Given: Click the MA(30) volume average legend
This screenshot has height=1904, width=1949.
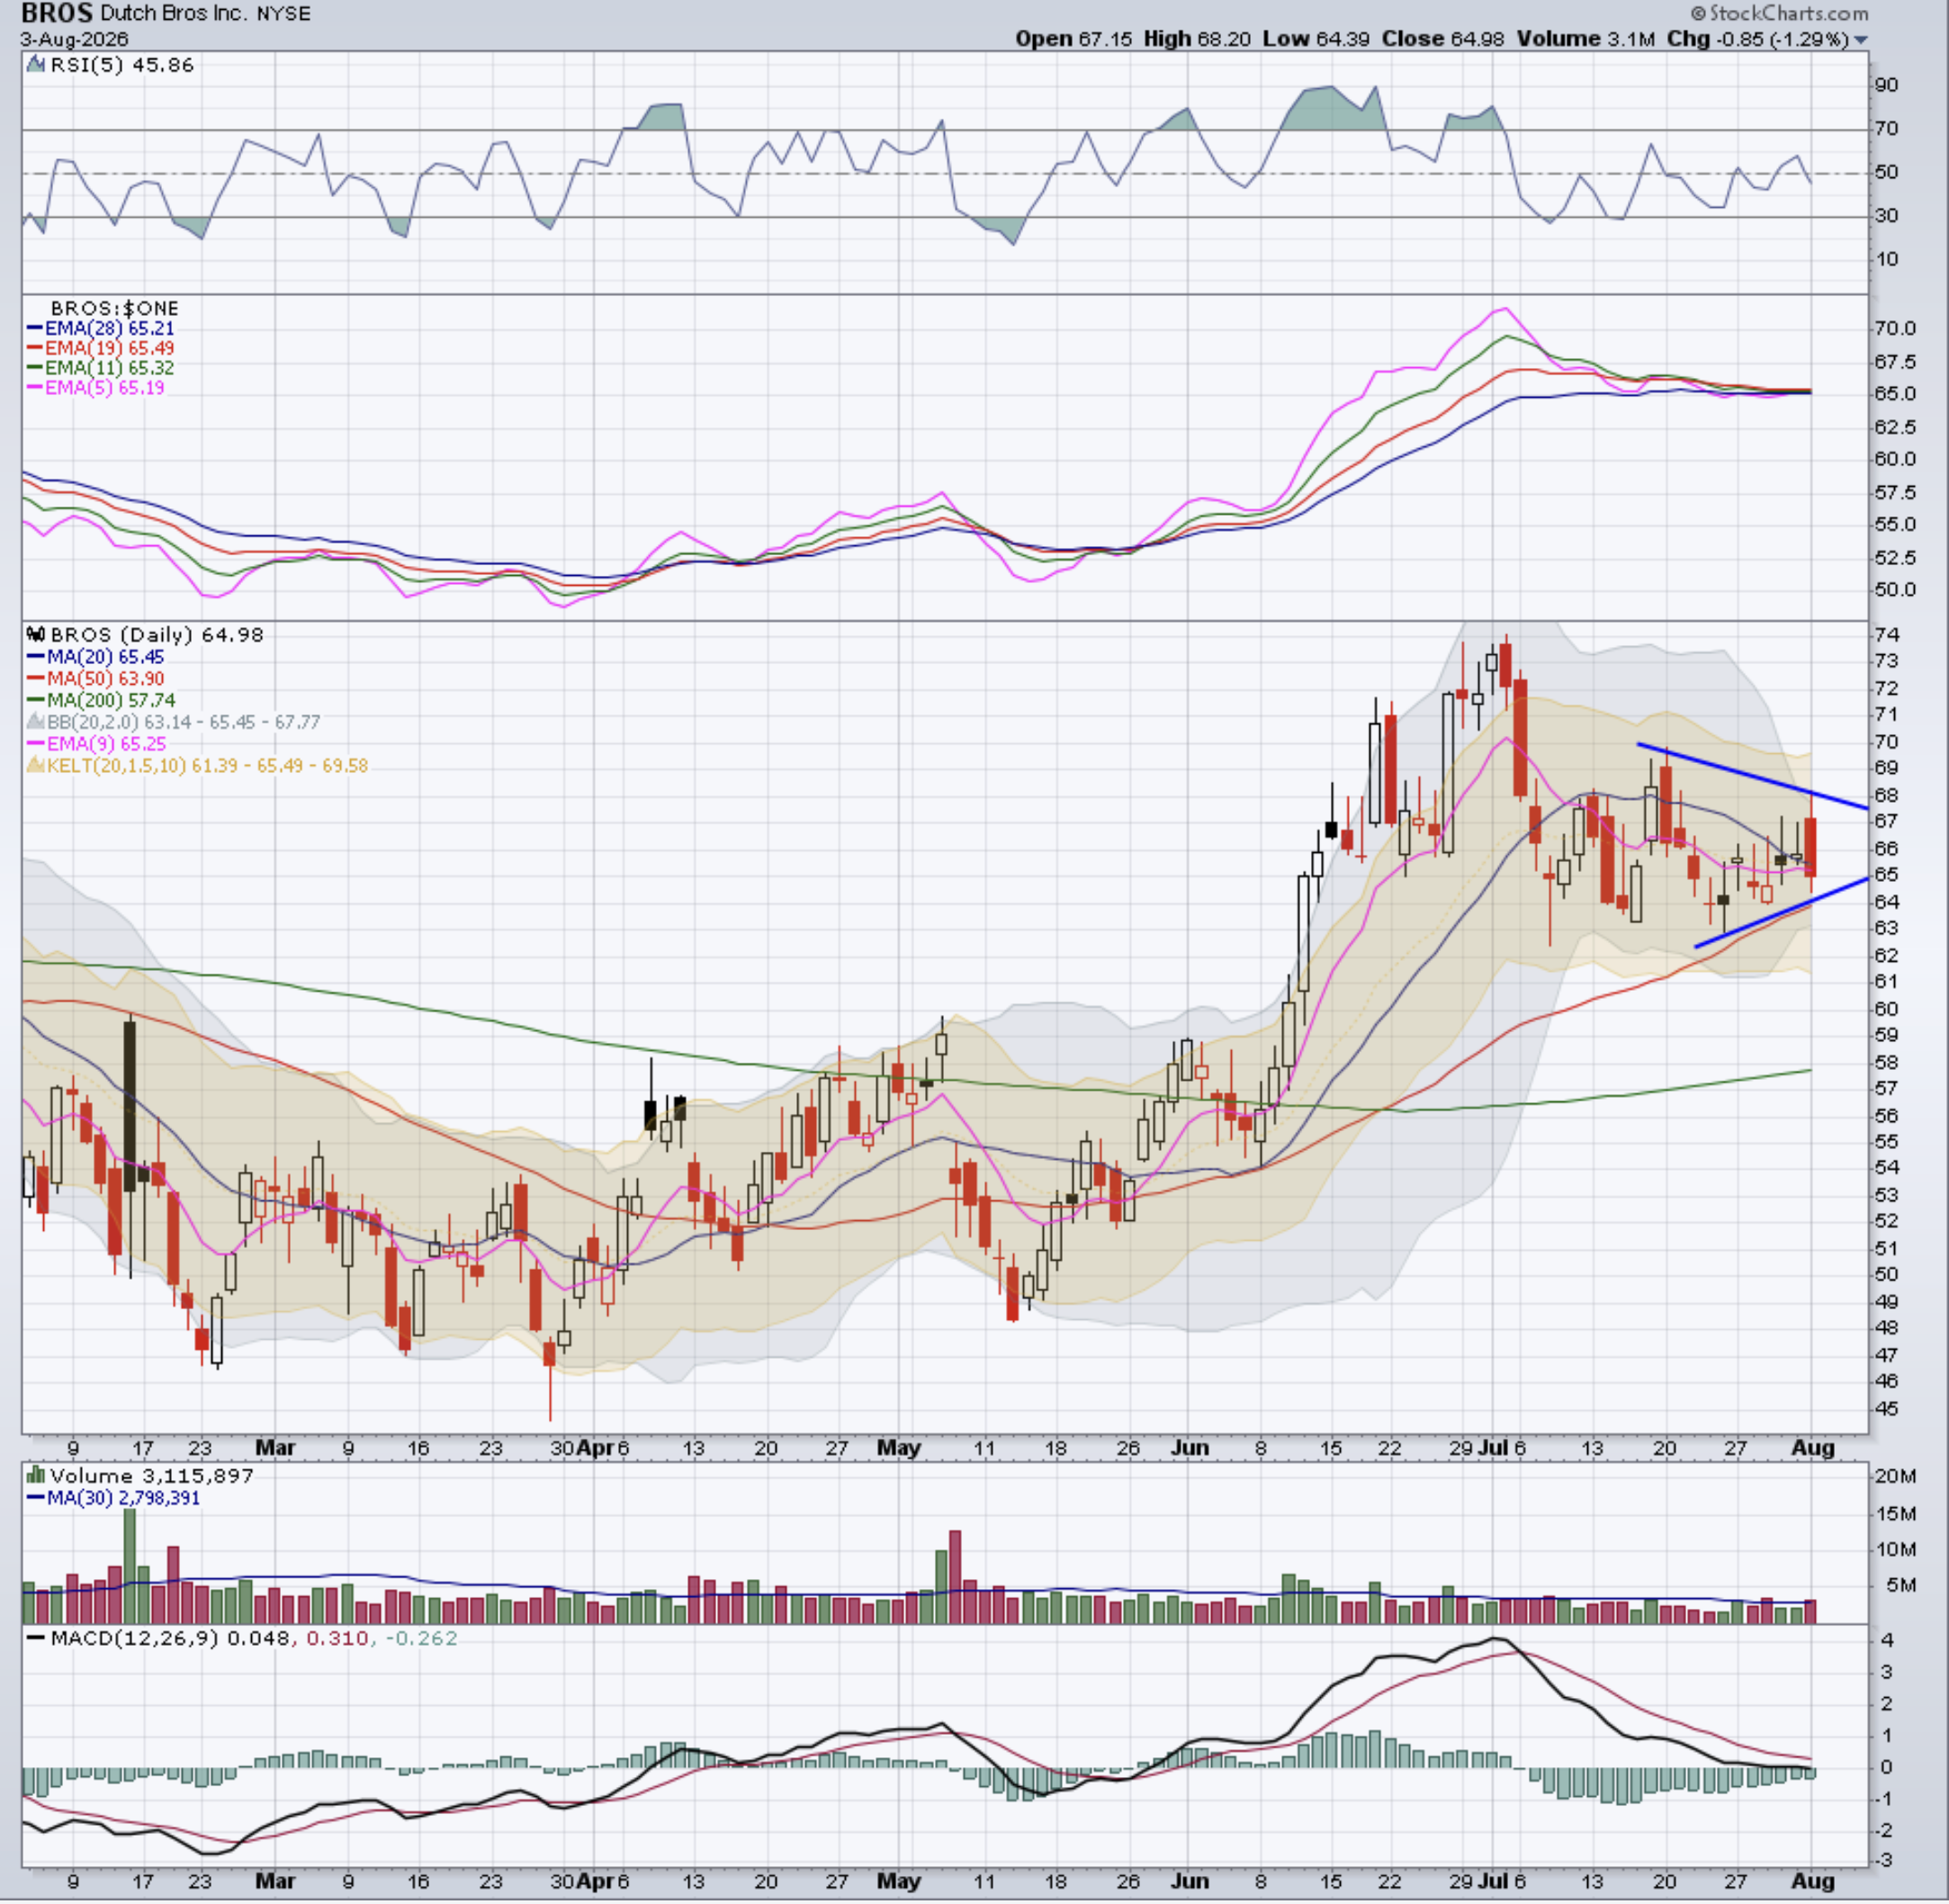Looking at the screenshot, I should pos(113,1497).
